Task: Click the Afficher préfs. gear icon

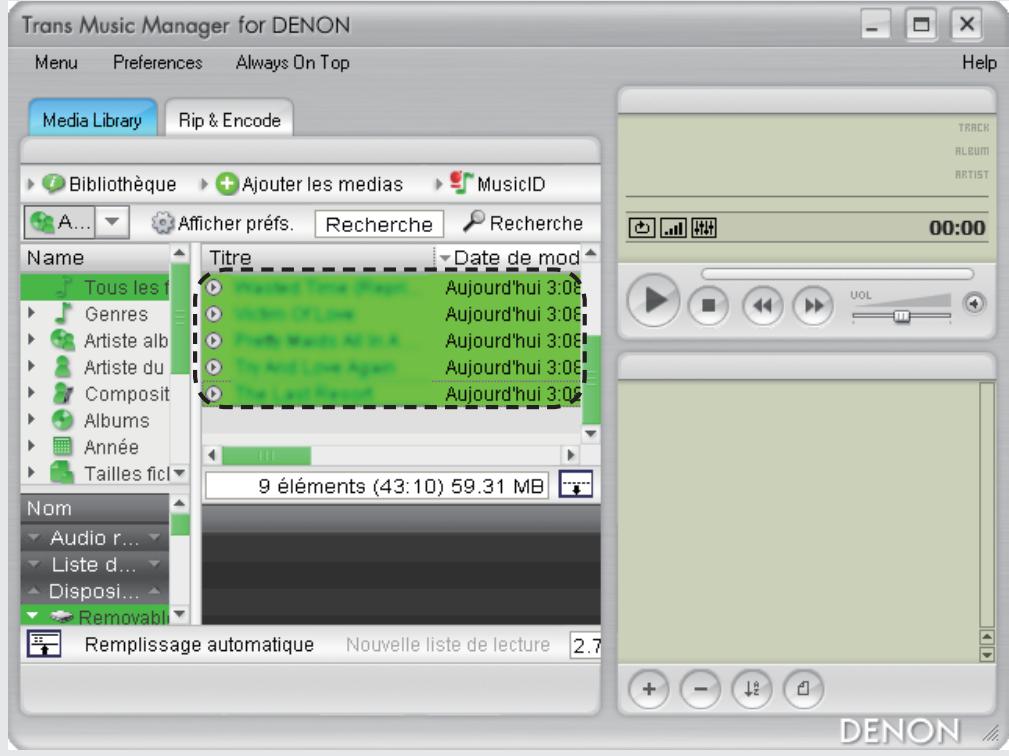Action: tap(162, 223)
